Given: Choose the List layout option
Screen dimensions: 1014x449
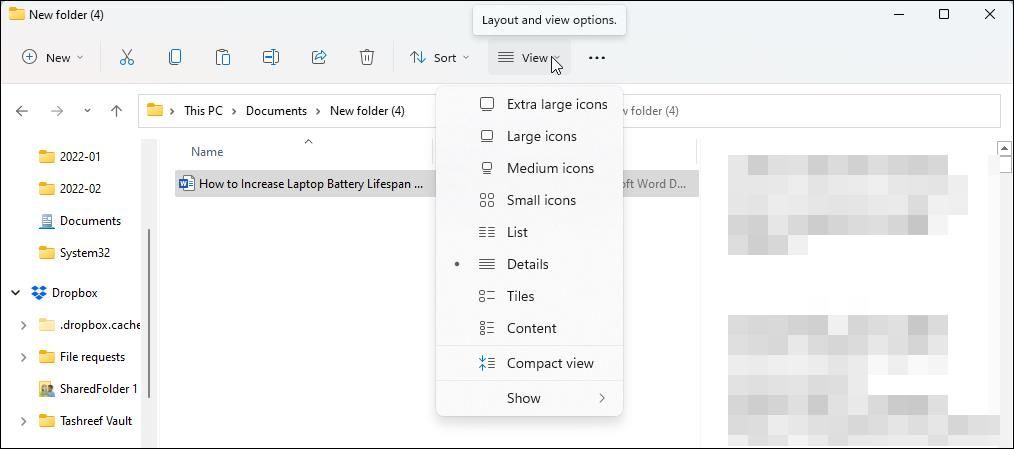Looking at the screenshot, I should pyautogui.click(x=517, y=232).
